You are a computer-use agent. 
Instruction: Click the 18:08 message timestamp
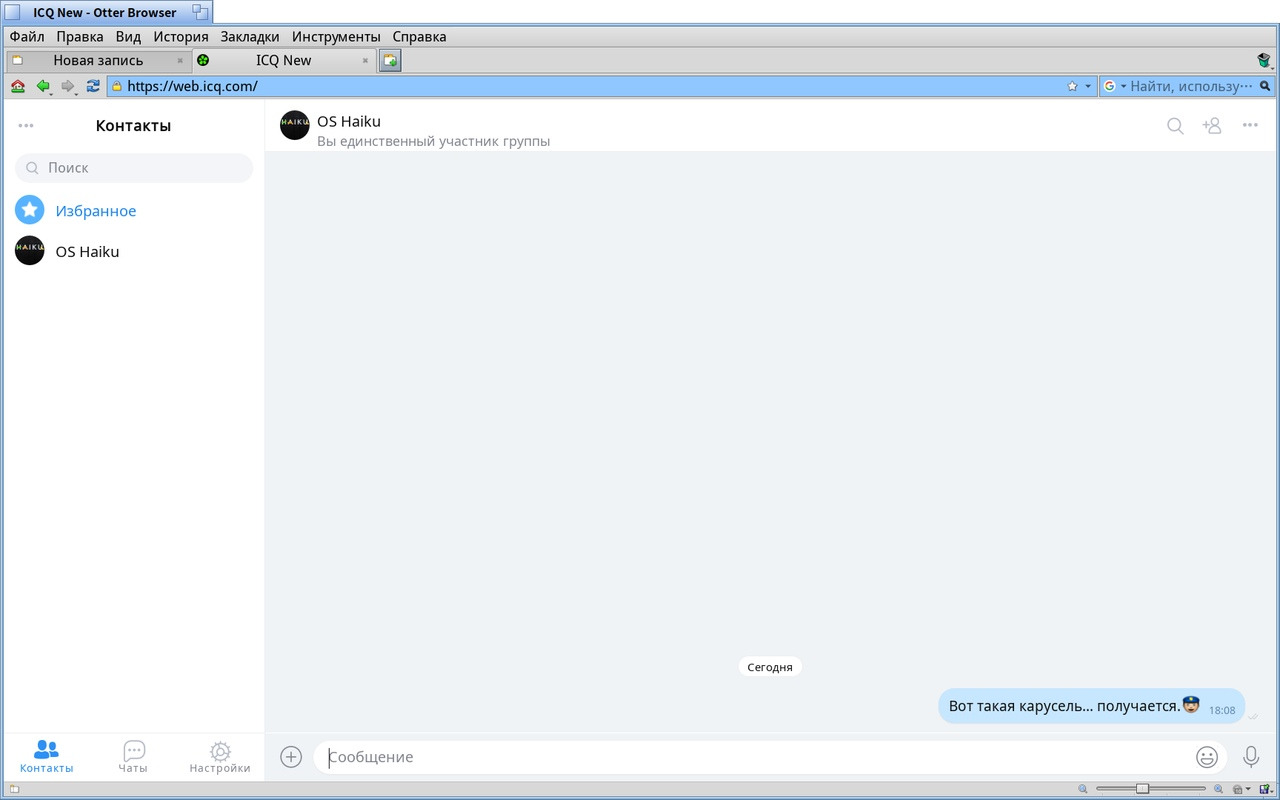pos(1222,710)
